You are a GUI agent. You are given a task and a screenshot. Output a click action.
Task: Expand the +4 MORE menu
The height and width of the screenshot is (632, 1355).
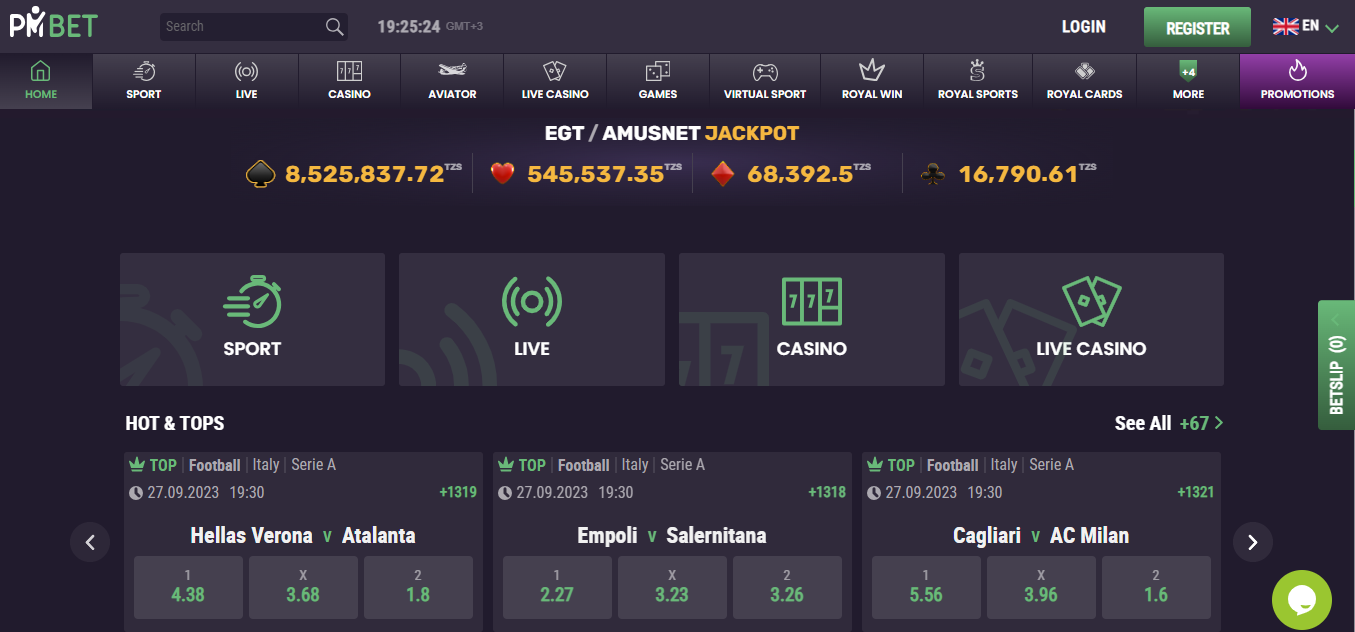pos(1188,81)
